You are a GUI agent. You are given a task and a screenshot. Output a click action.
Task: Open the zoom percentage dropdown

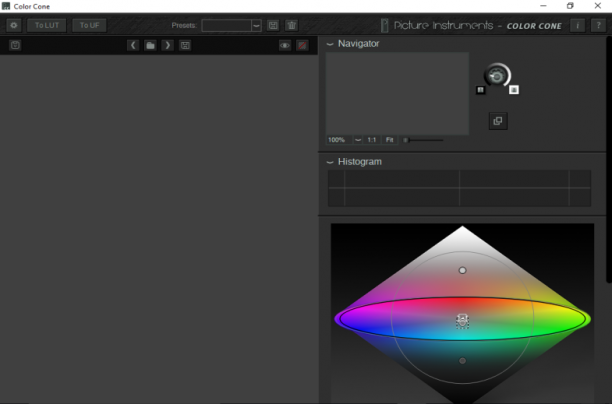(358, 140)
